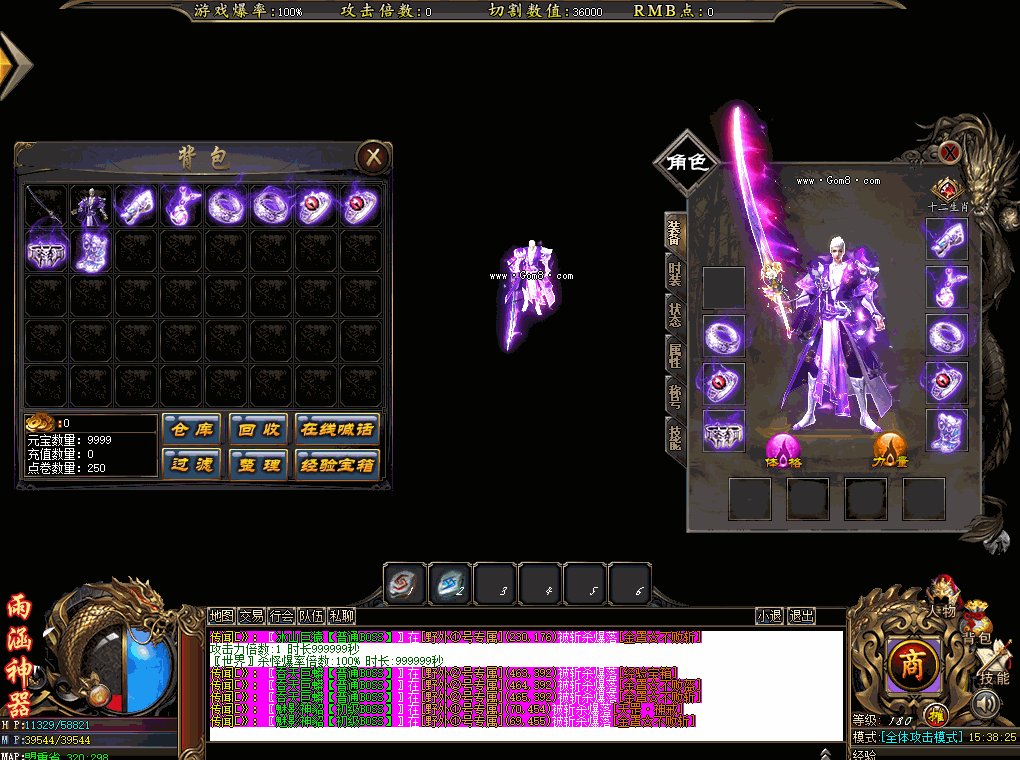Click the 整理 sort button
Screen dimensions: 1020x760
258,465
